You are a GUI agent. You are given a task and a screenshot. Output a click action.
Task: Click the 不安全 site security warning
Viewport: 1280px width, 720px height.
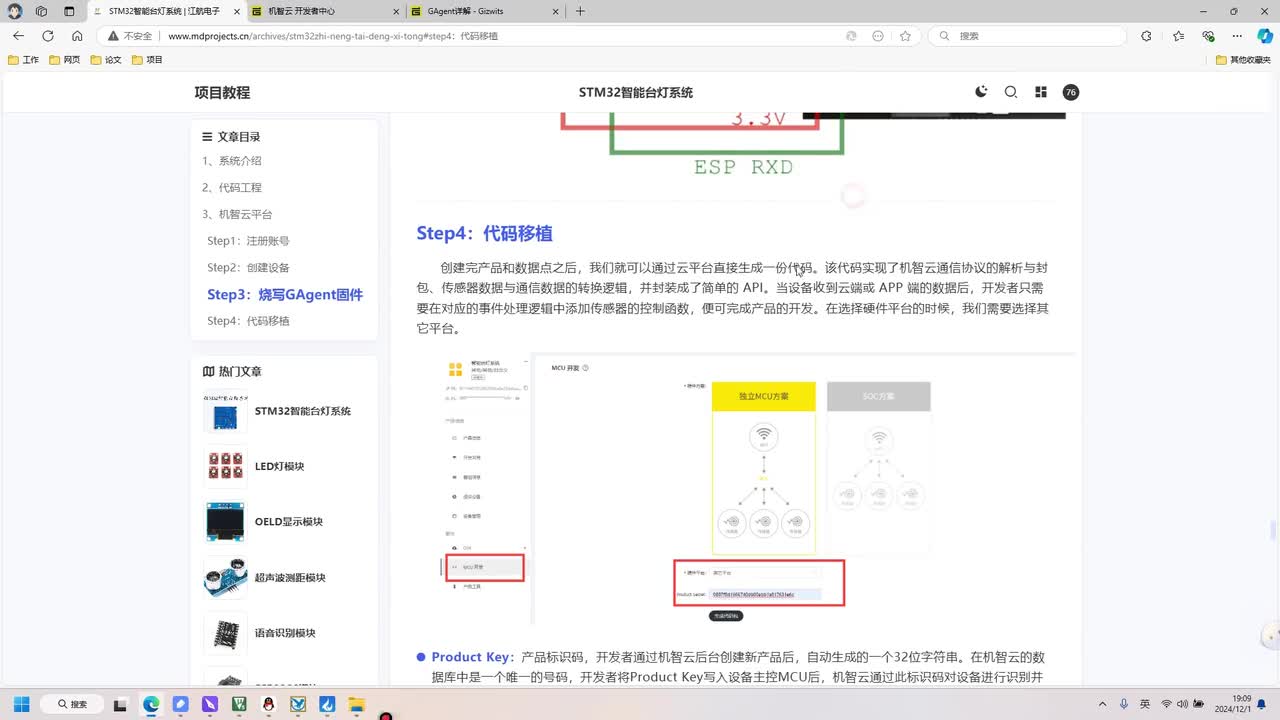[x=130, y=36]
